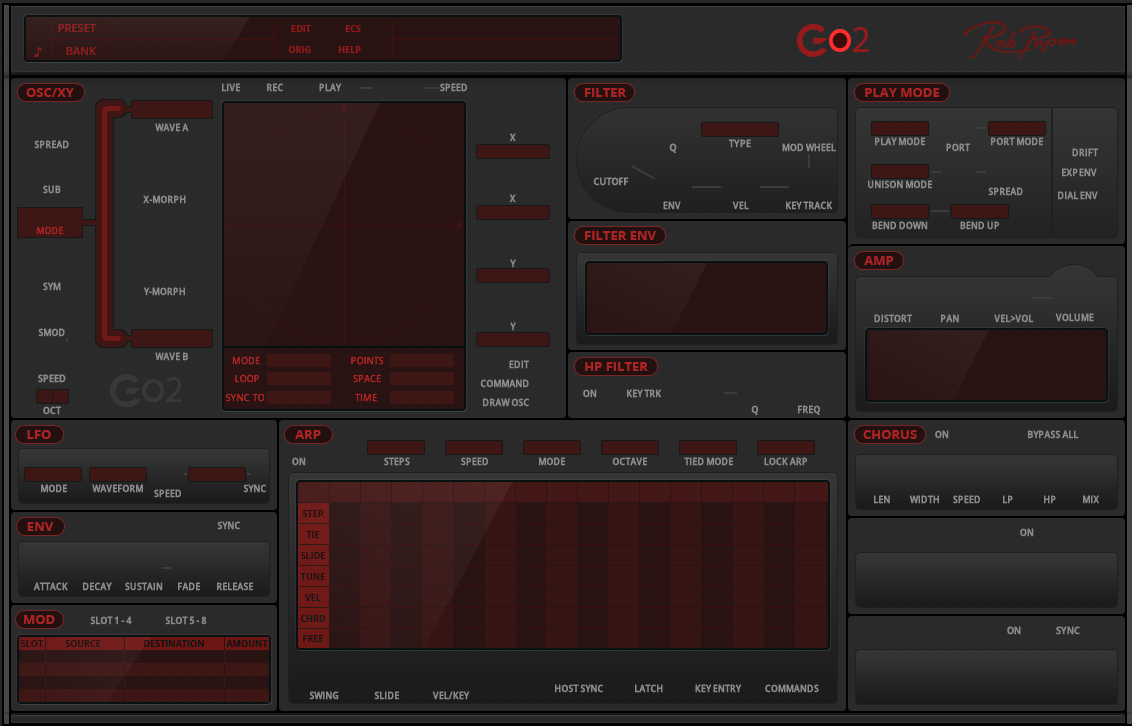The height and width of the screenshot is (726, 1132).
Task: Open the filter TYPE selector
Action: (739, 129)
